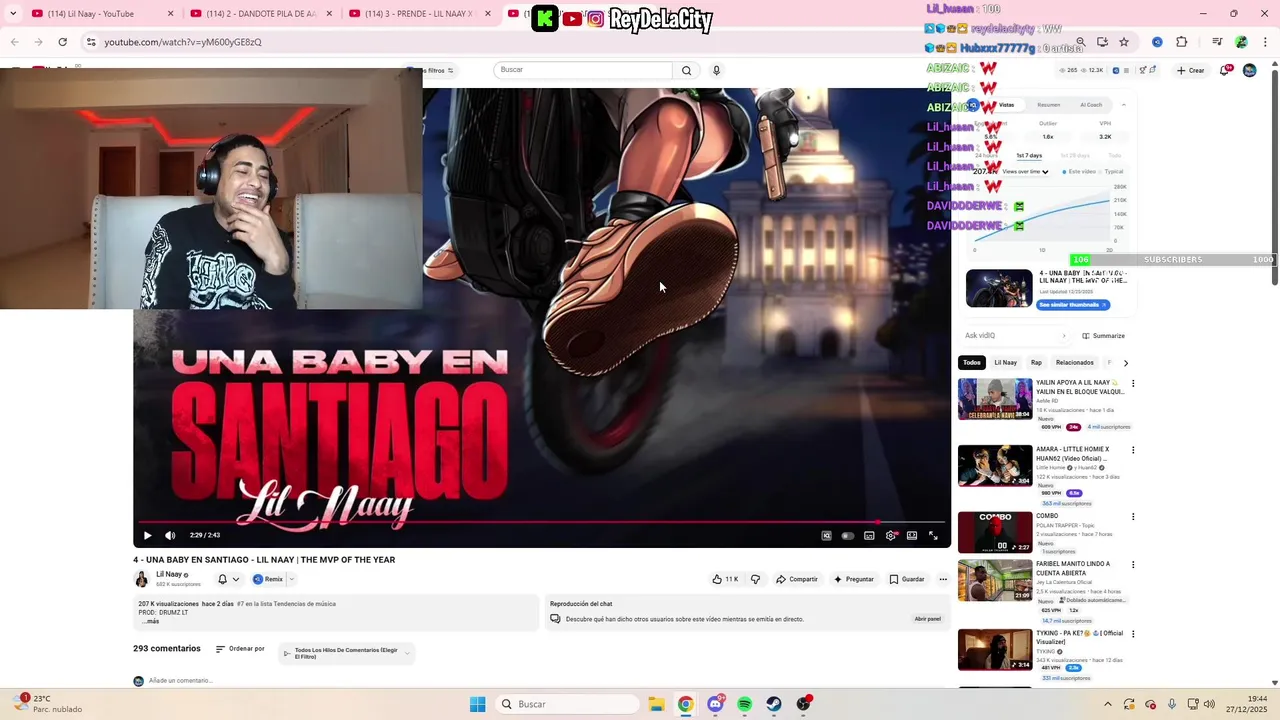Open the player settings gear
This screenshot has width=1280, height=720.
pyautogui.click(x=891, y=535)
